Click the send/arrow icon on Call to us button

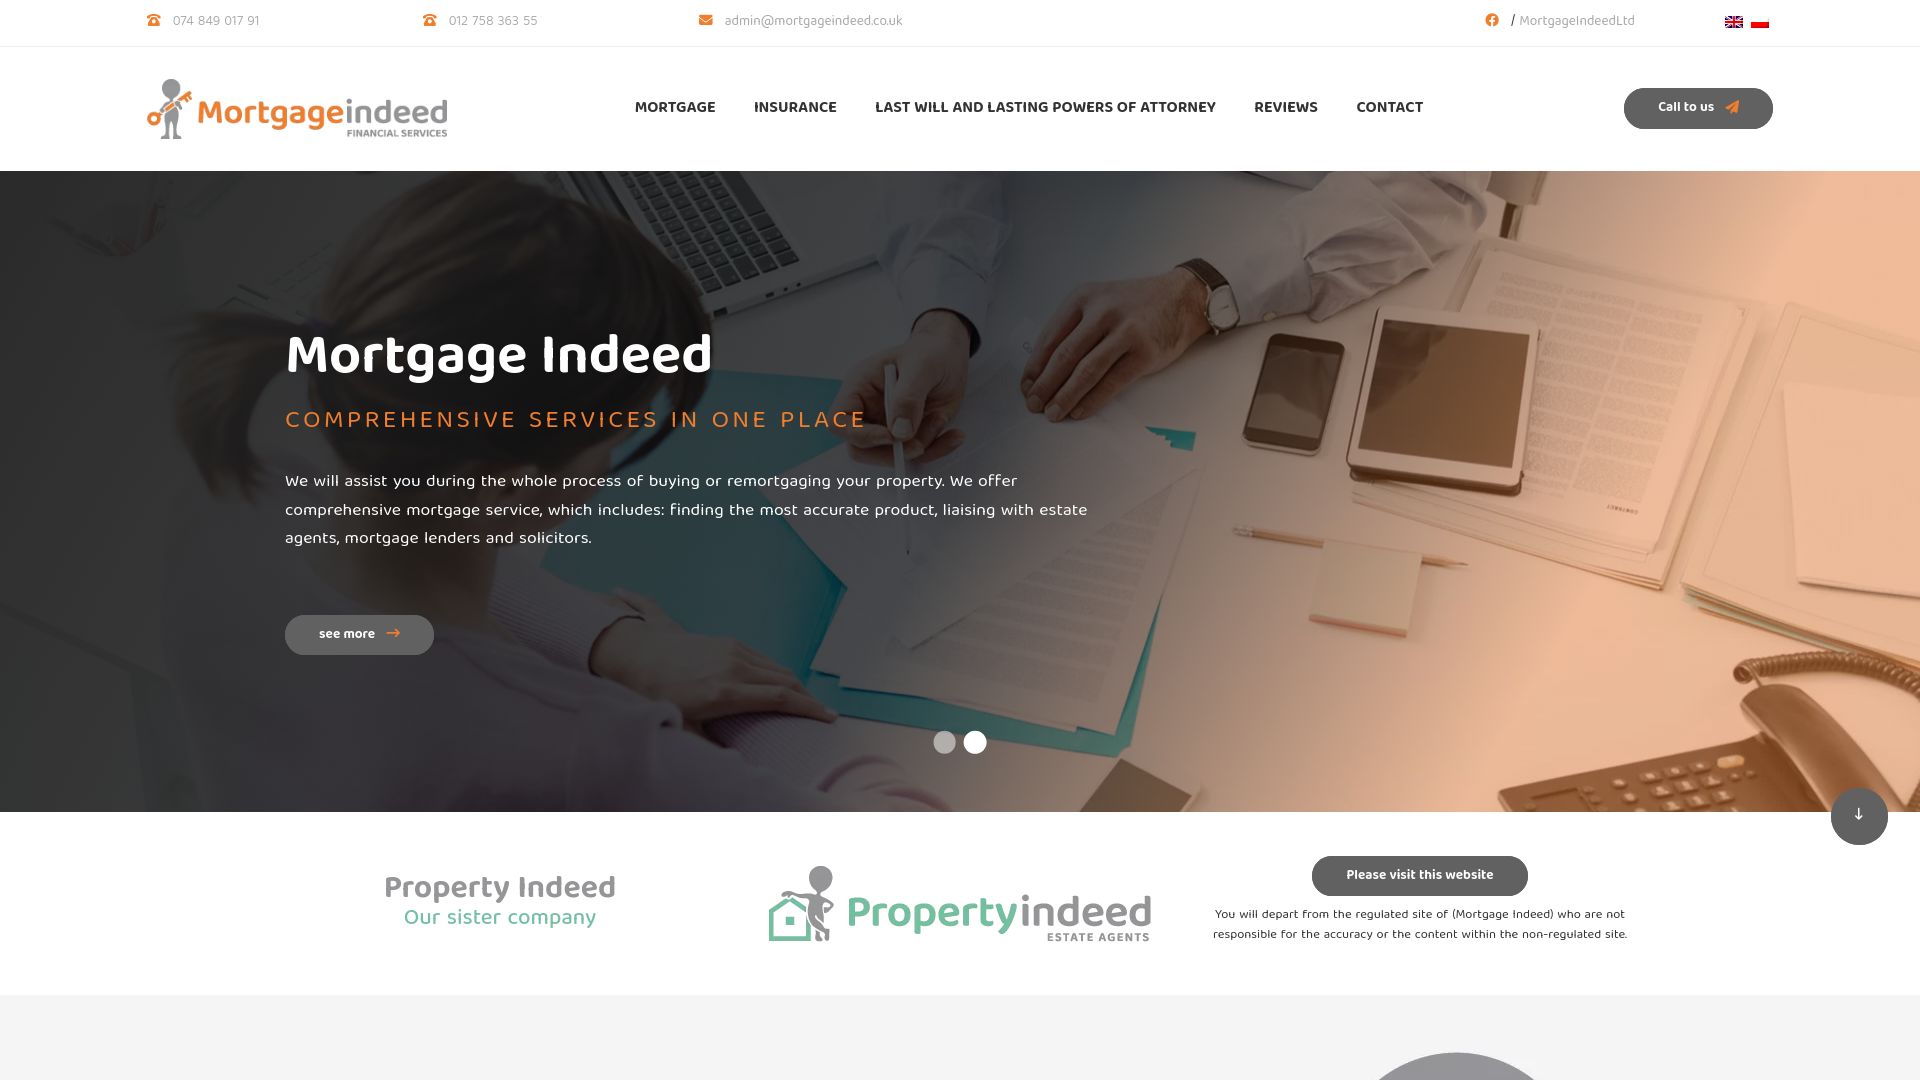coord(1733,107)
